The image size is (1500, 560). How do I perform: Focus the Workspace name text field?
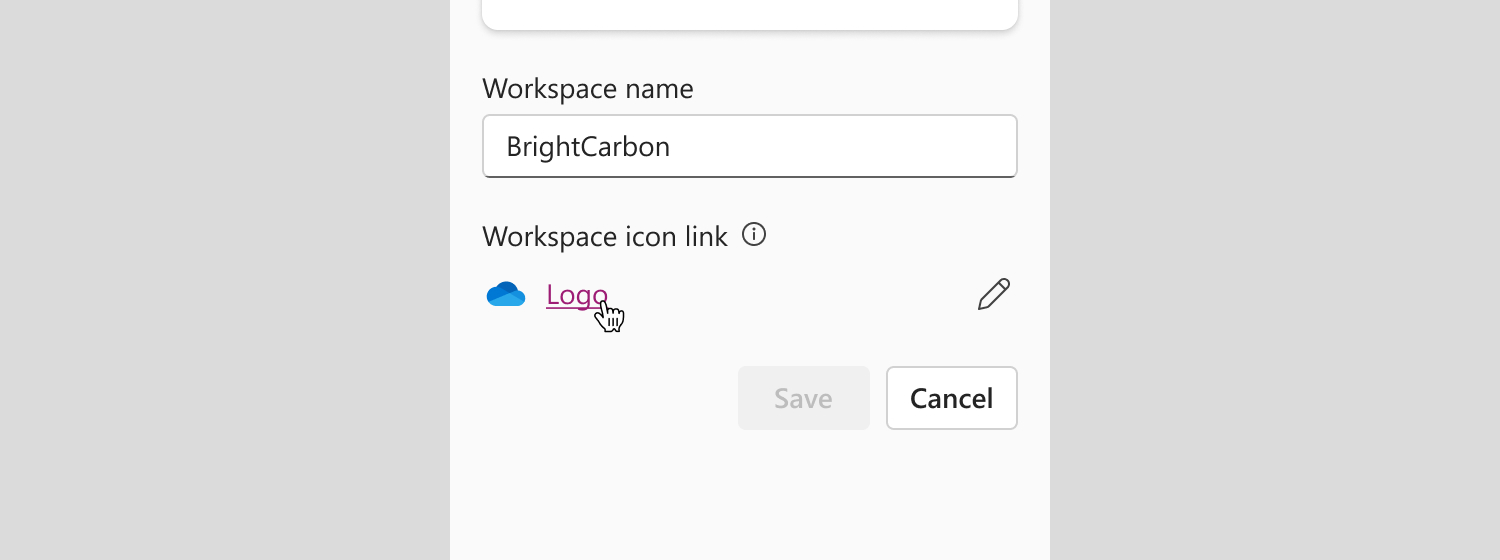(x=749, y=147)
